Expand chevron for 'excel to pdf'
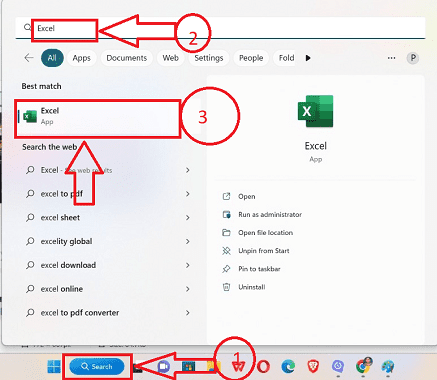 (188, 194)
